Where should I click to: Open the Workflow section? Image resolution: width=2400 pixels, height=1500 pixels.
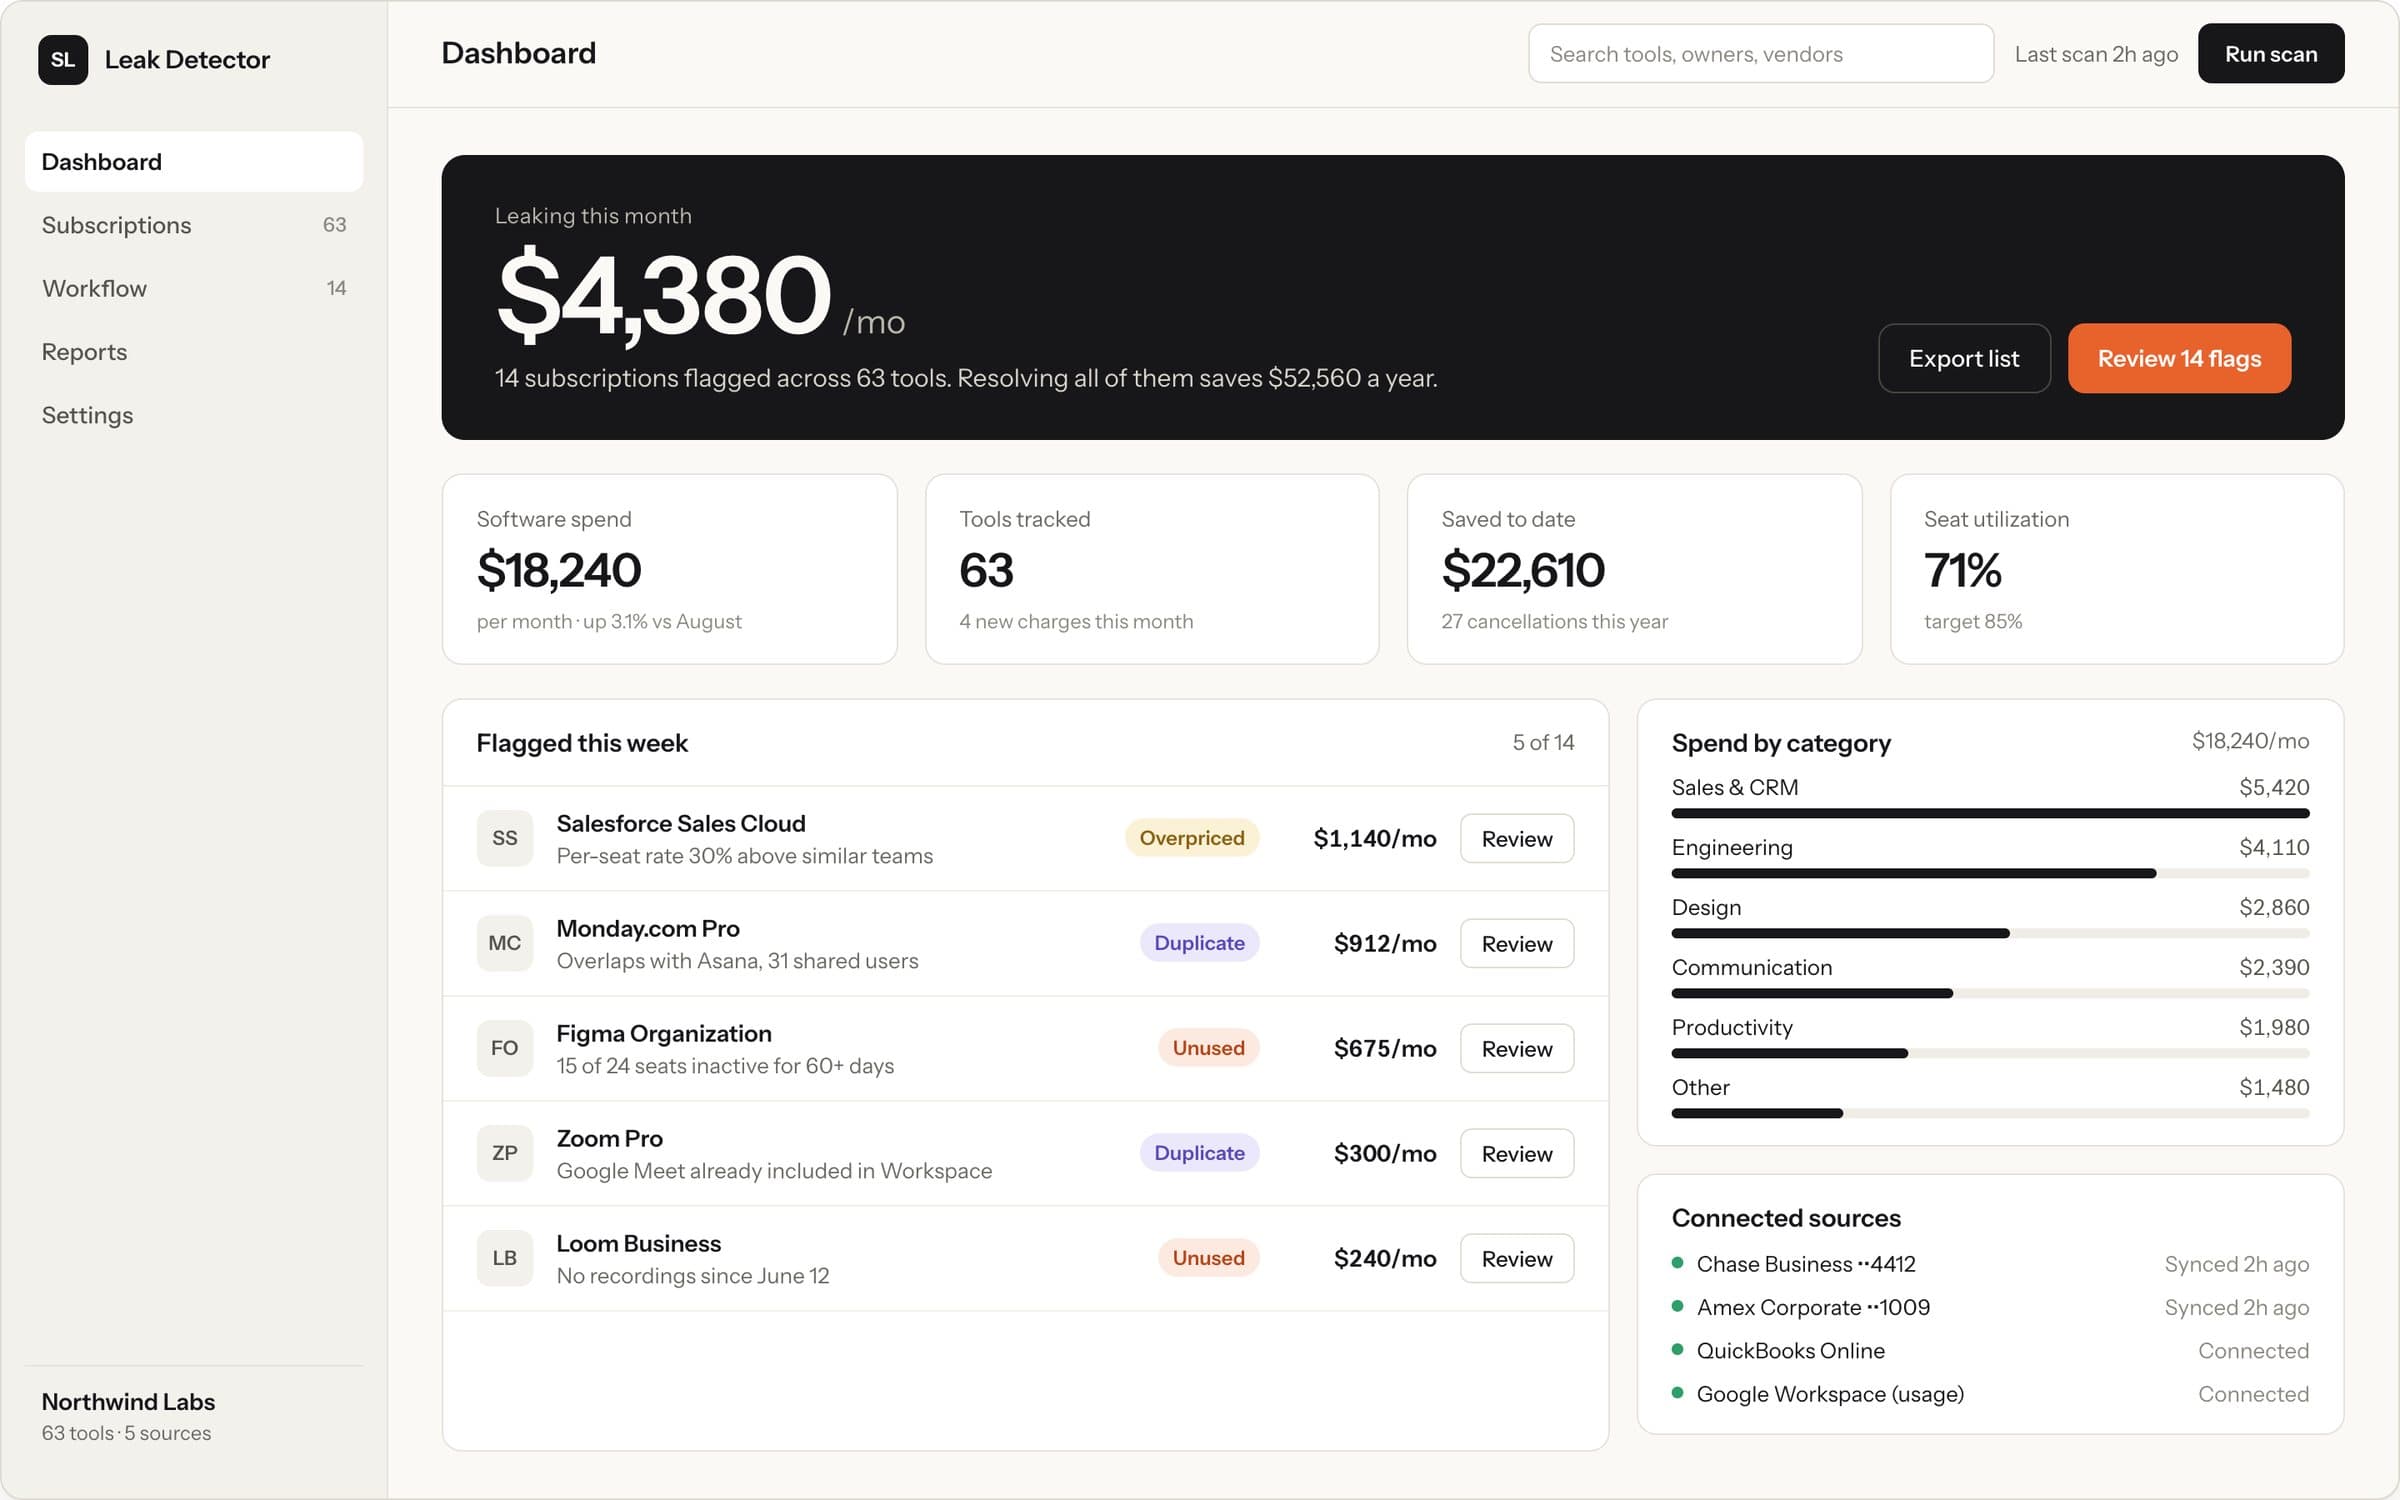point(194,288)
